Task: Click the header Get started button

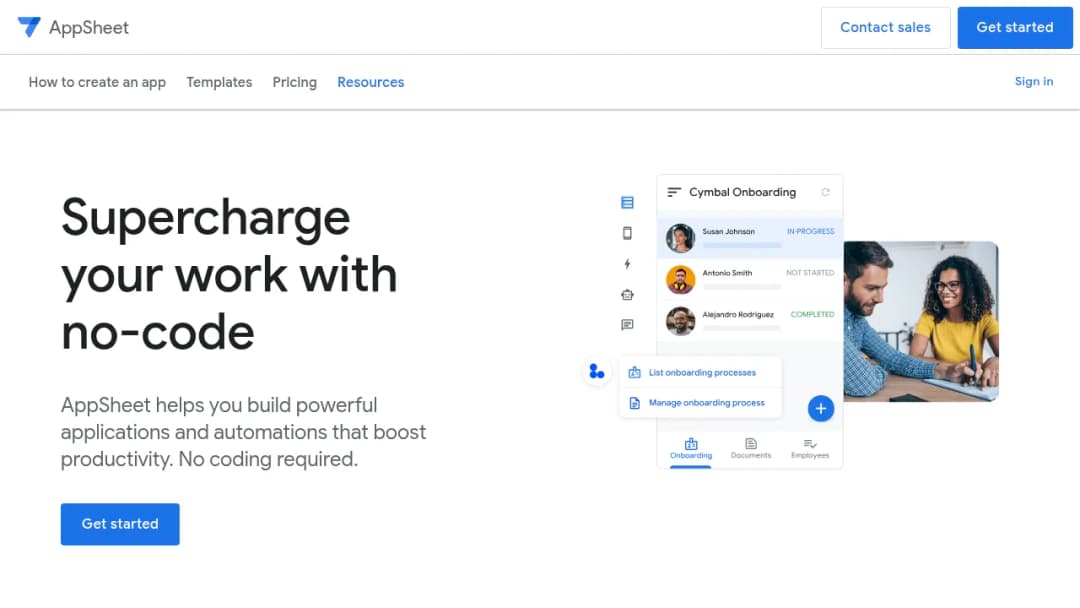Action: pyautogui.click(x=1015, y=28)
